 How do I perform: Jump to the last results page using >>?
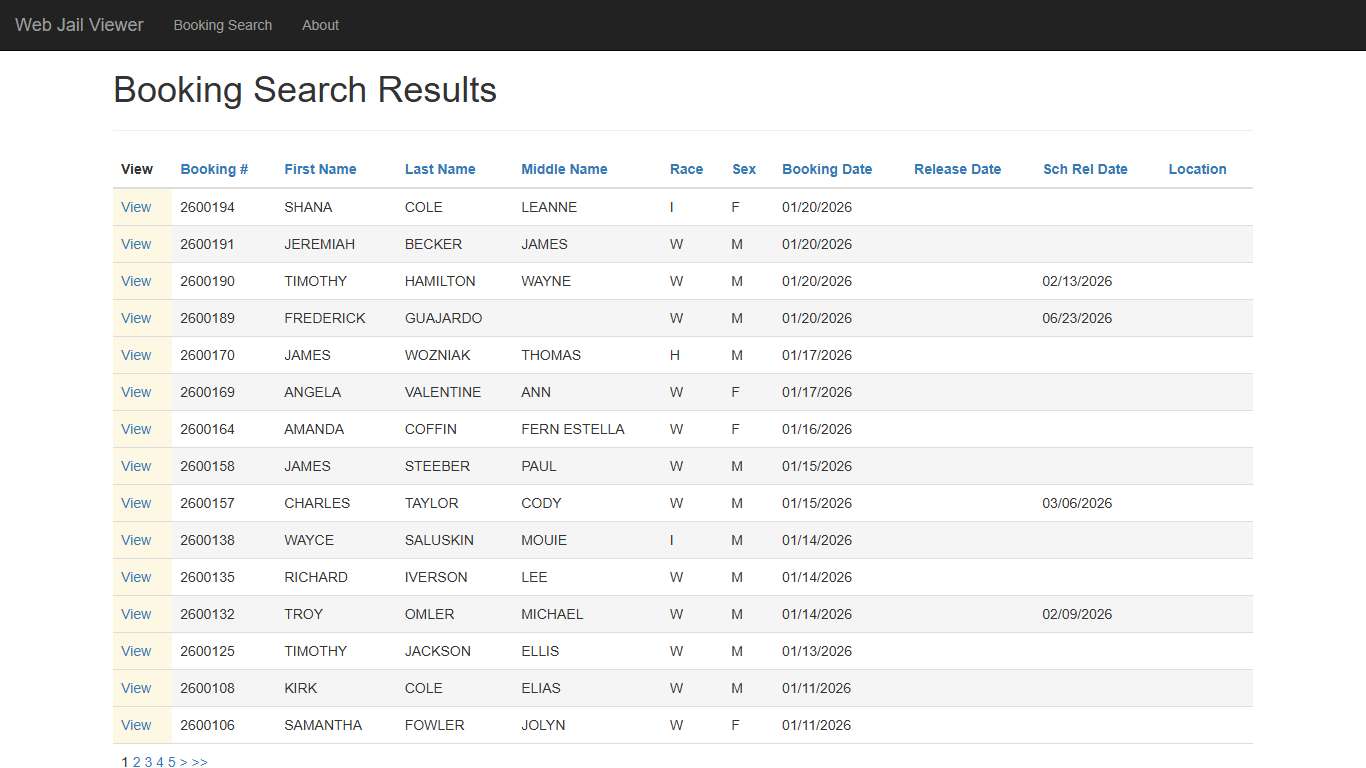point(199,762)
